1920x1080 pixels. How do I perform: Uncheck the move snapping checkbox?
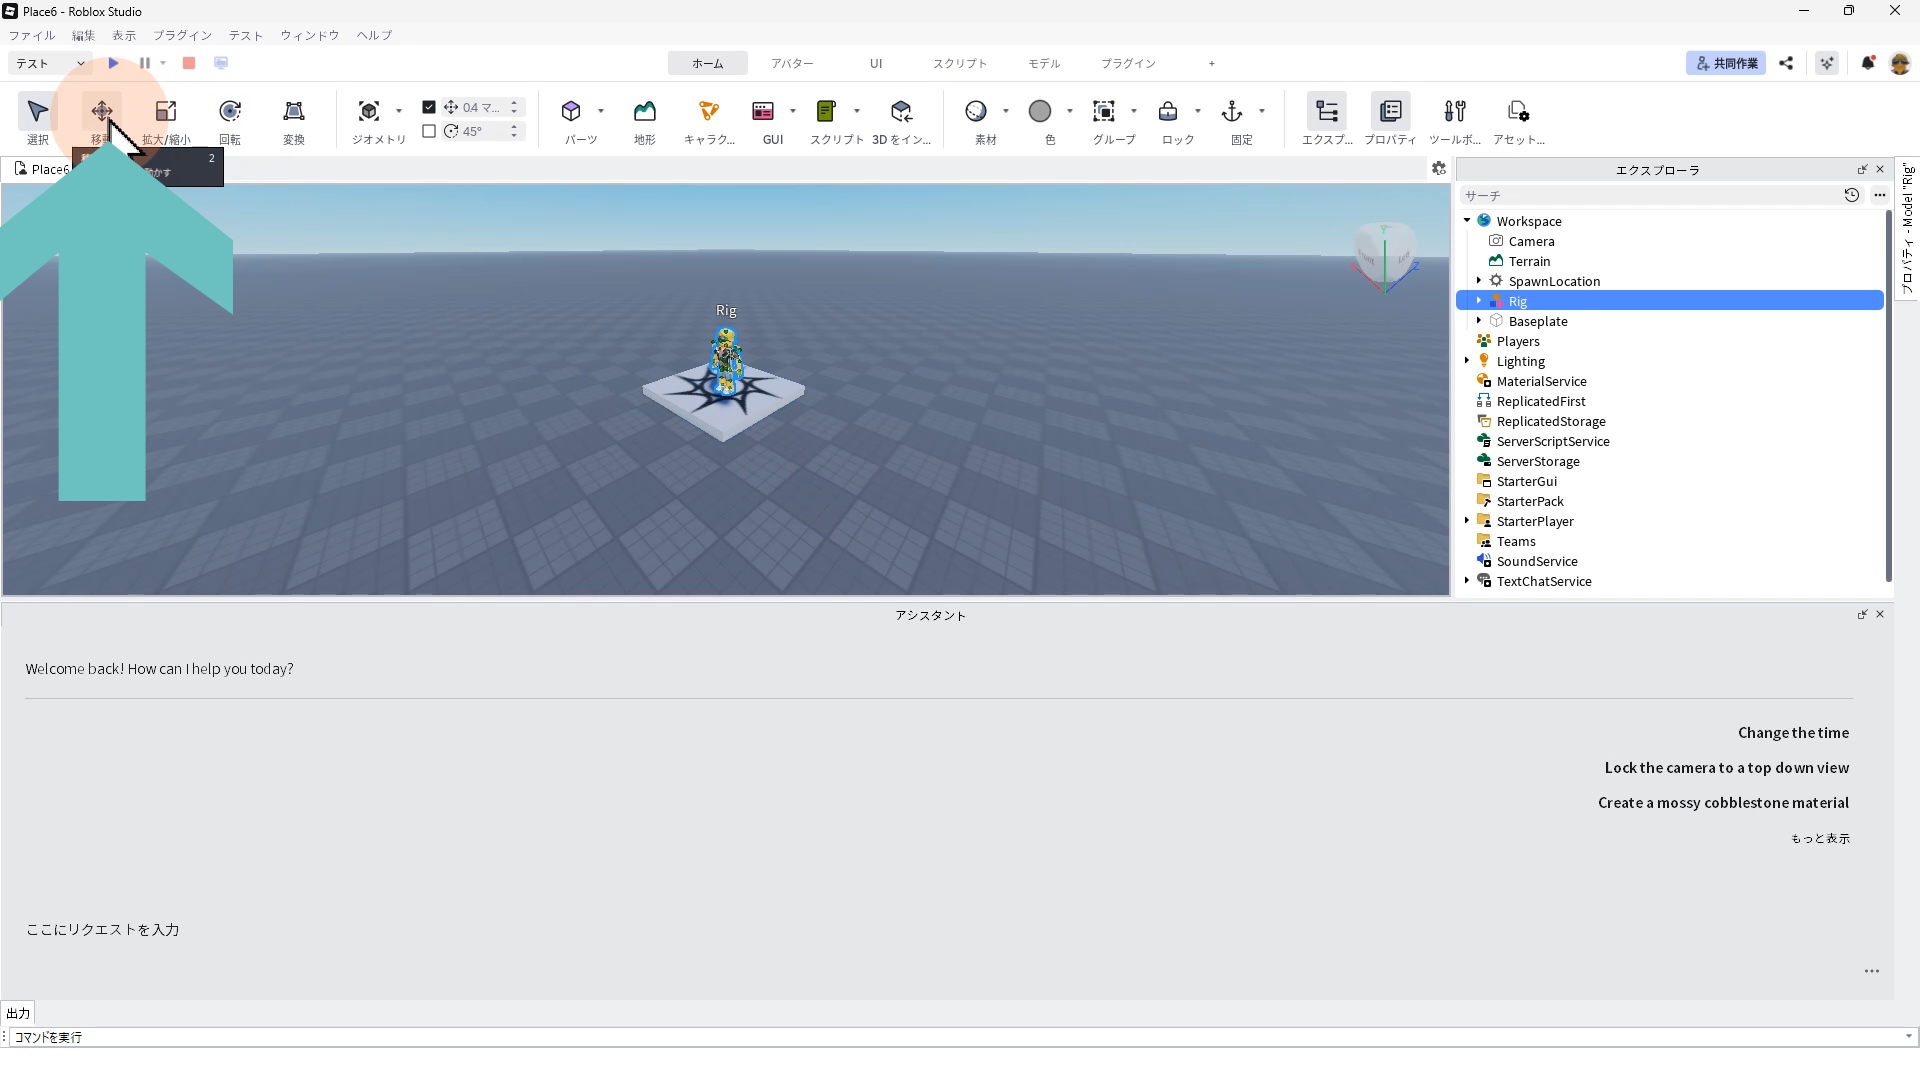(429, 107)
